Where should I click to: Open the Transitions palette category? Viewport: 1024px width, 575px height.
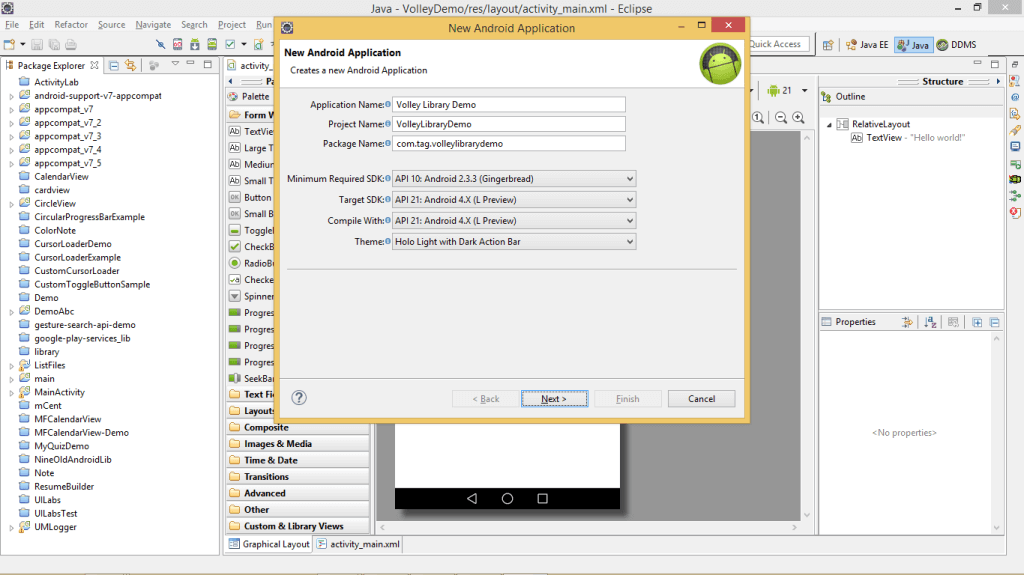point(298,476)
